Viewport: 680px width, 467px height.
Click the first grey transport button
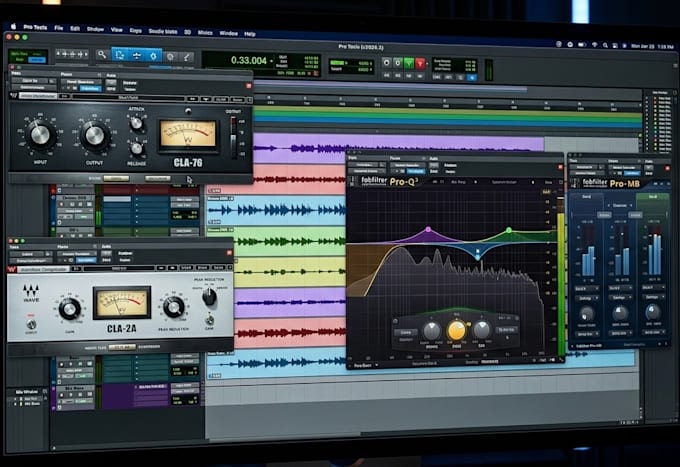[386, 63]
